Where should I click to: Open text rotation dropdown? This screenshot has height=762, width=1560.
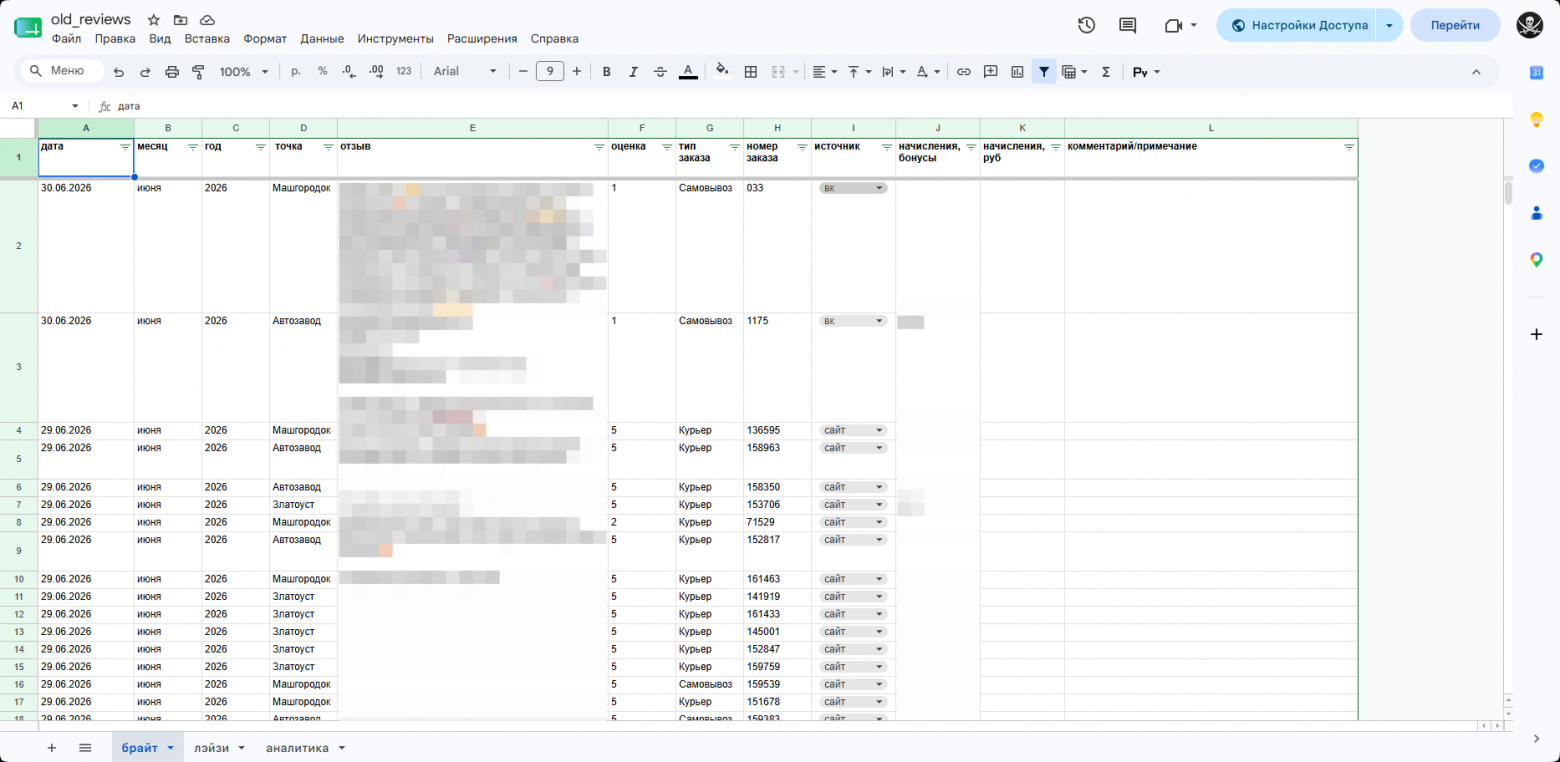coord(929,72)
